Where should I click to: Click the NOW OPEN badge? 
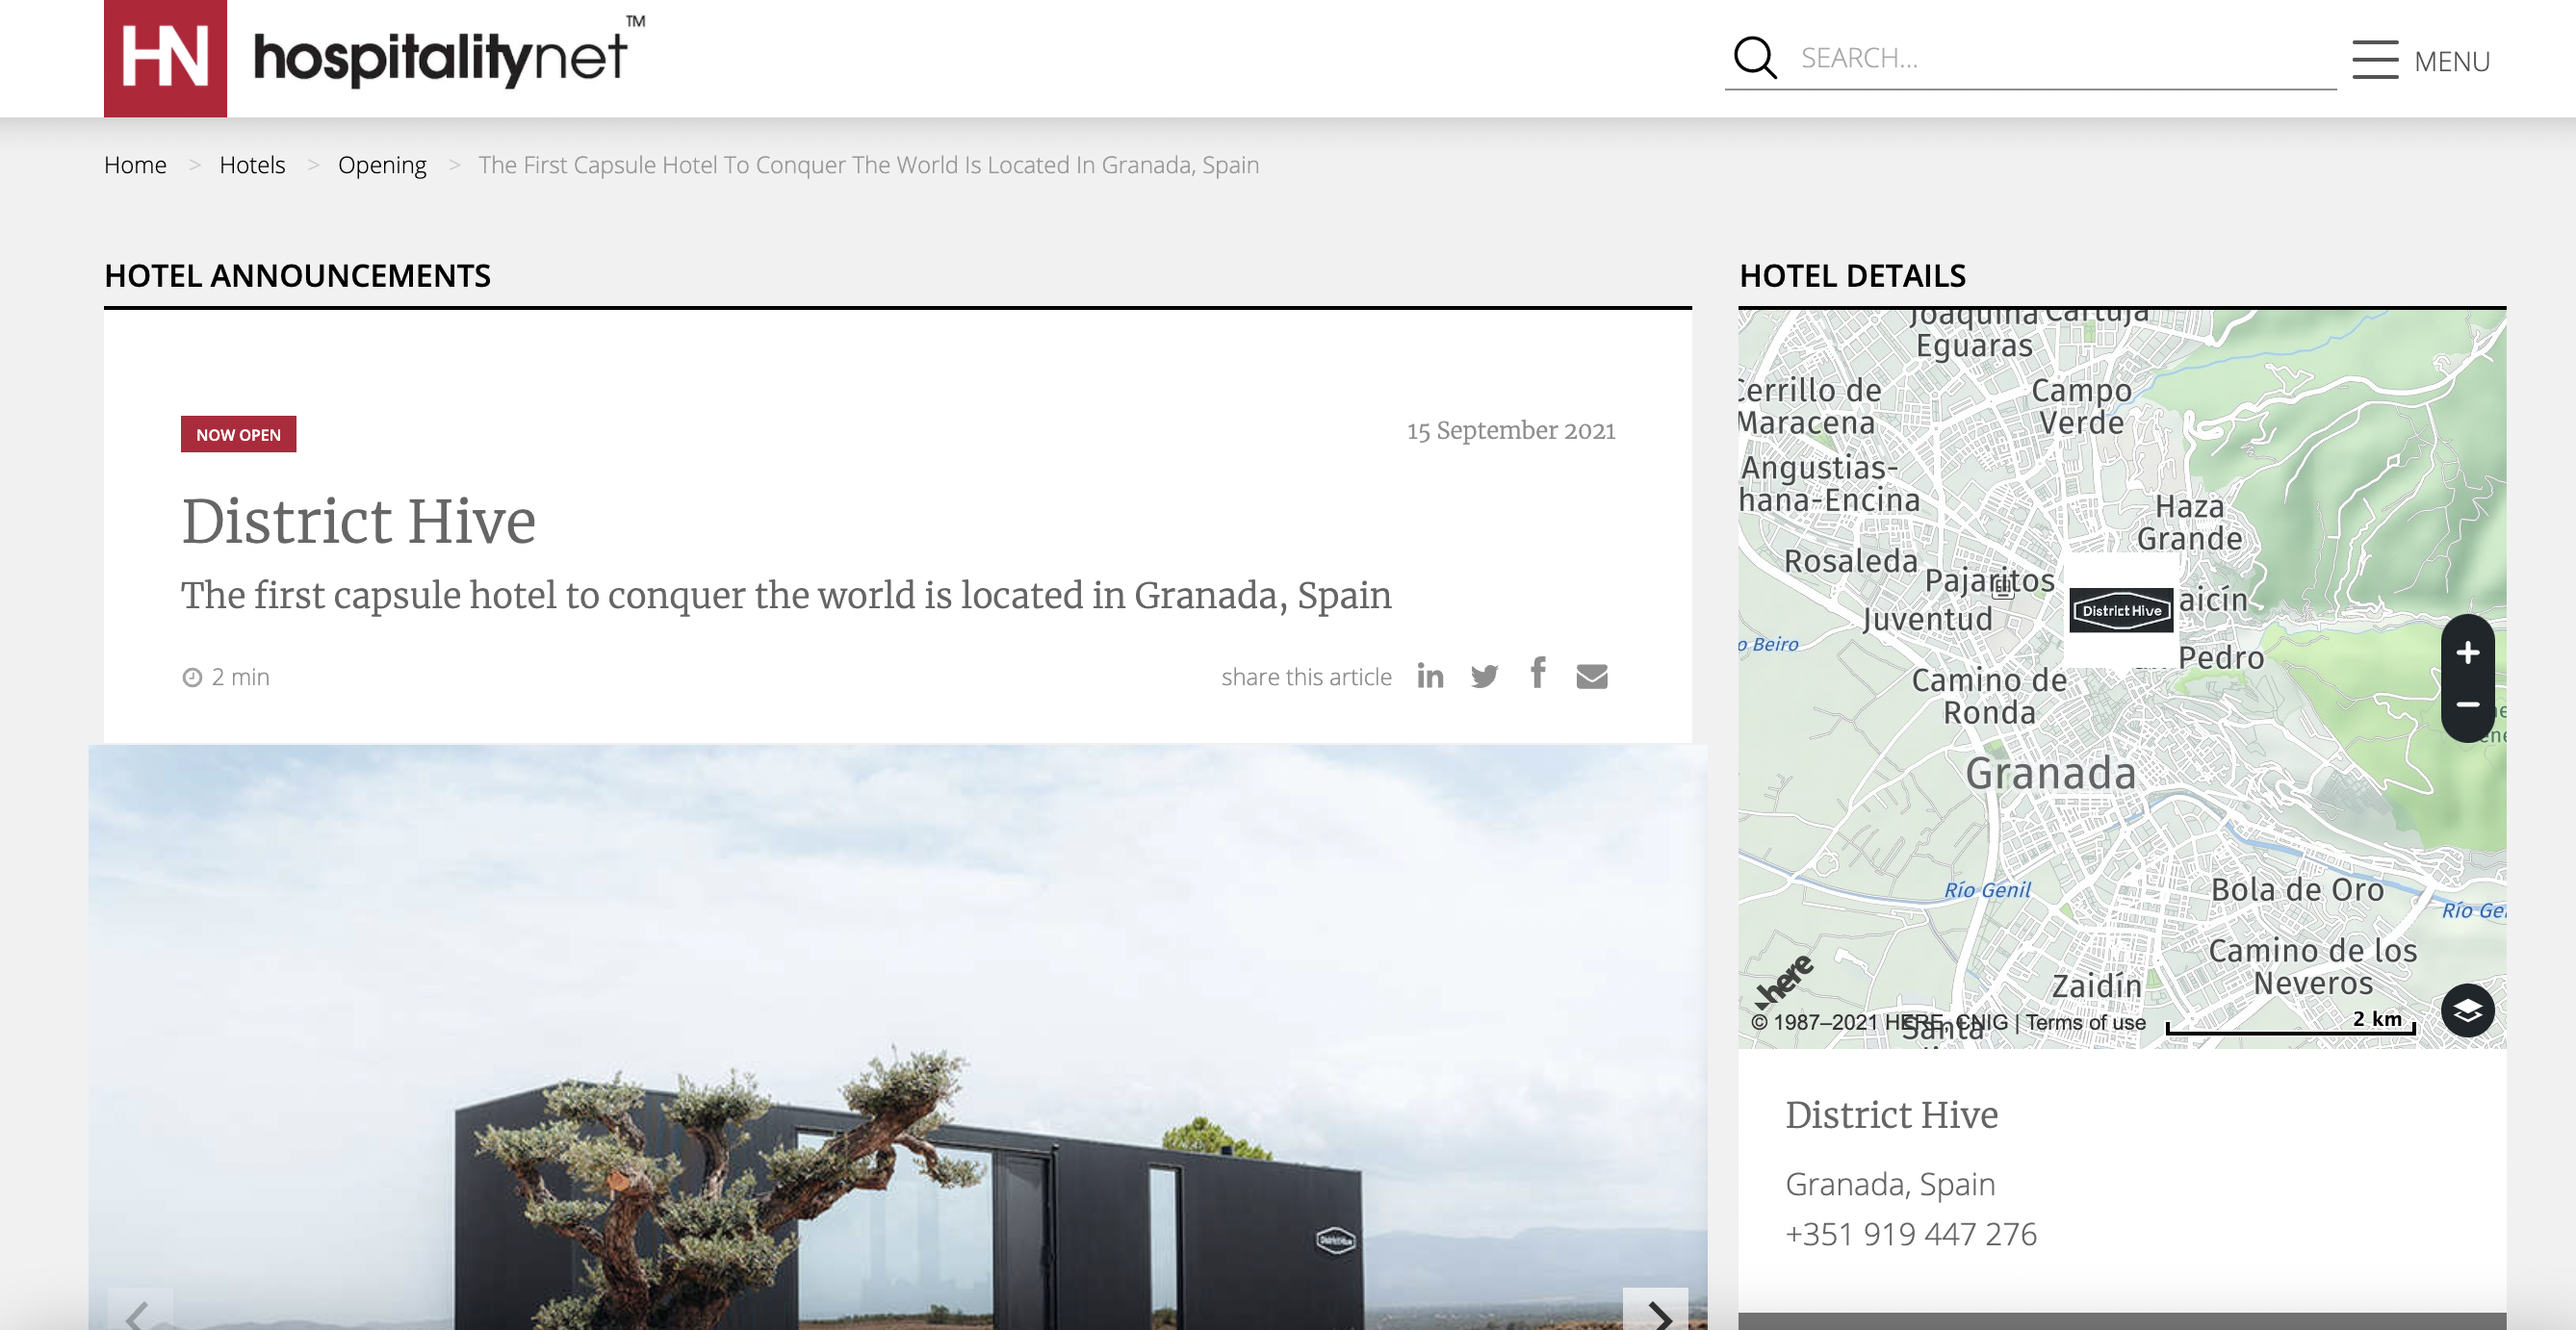click(x=238, y=434)
